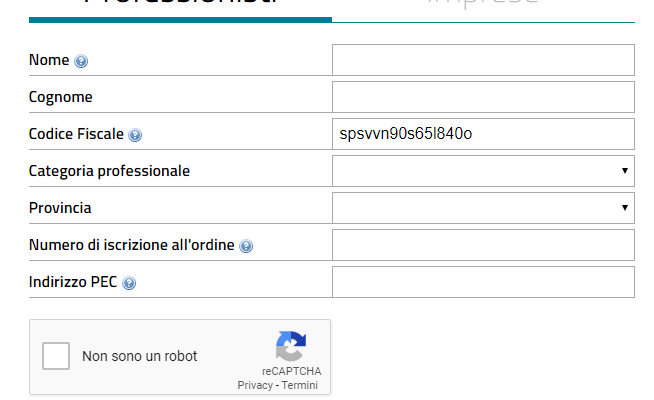Click help icon beside Numero di iscrizione all'ordine

tap(246, 246)
